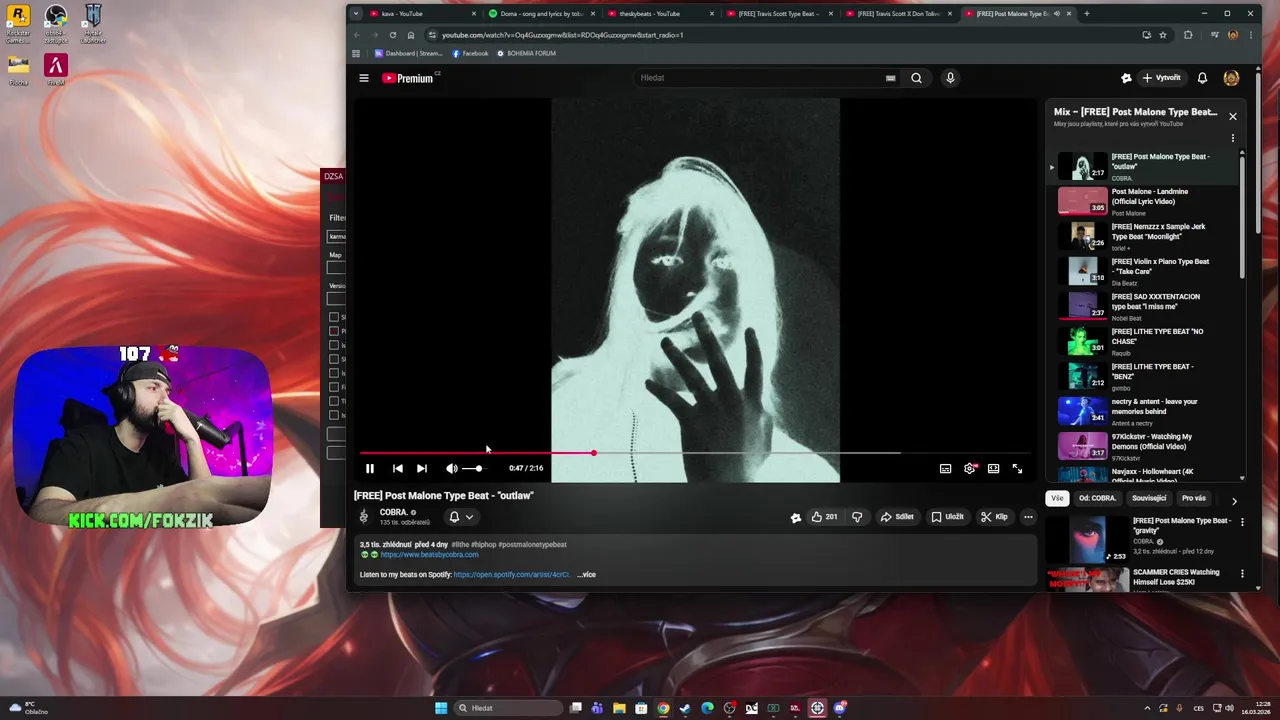Select the Související filter chip
Screen dimensions: 1280x720
pos(1149,498)
